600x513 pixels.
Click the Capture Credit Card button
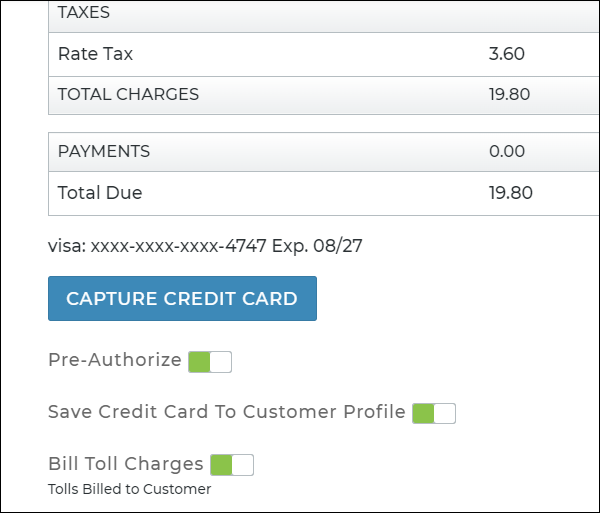click(x=182, y=299)
